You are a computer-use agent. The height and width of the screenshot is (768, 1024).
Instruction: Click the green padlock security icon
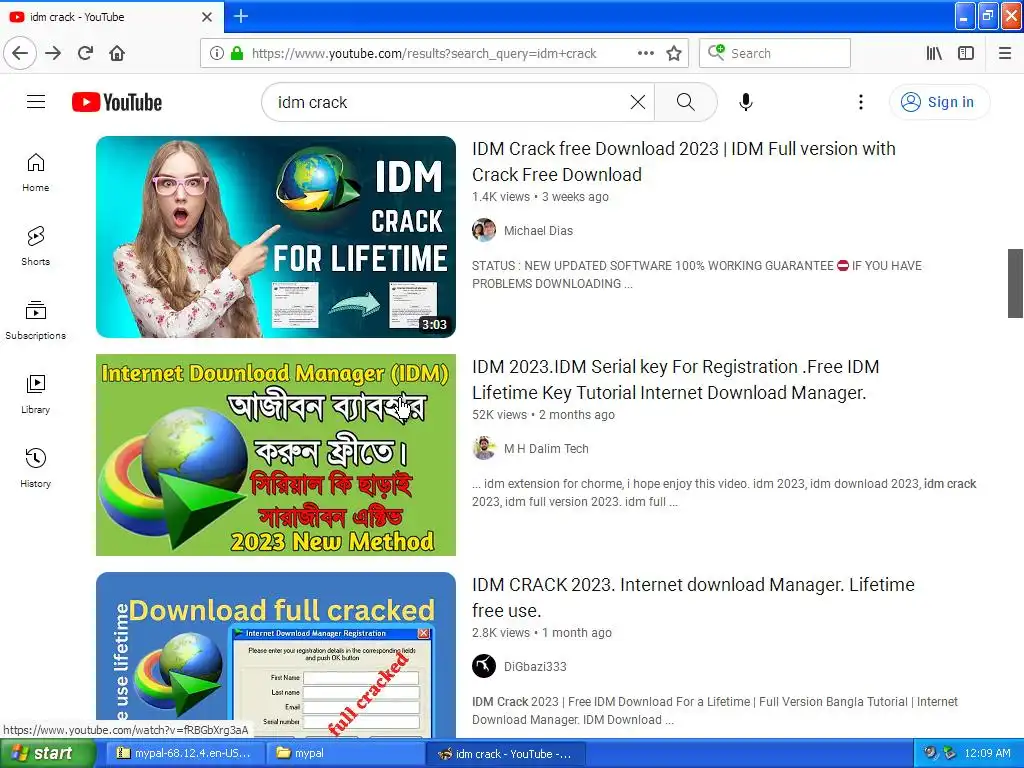(x=237, y=54)
